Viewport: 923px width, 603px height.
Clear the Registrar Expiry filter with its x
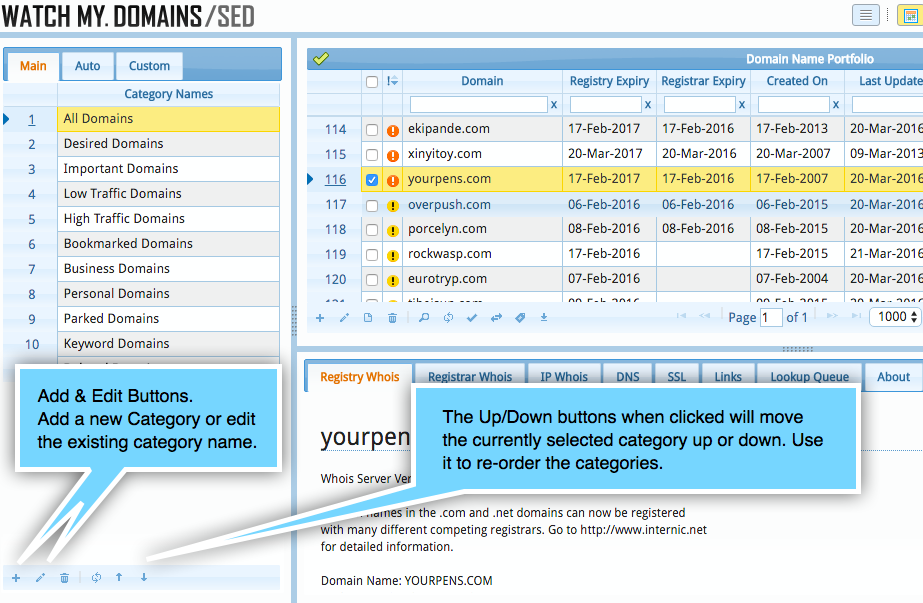point(742,105)
